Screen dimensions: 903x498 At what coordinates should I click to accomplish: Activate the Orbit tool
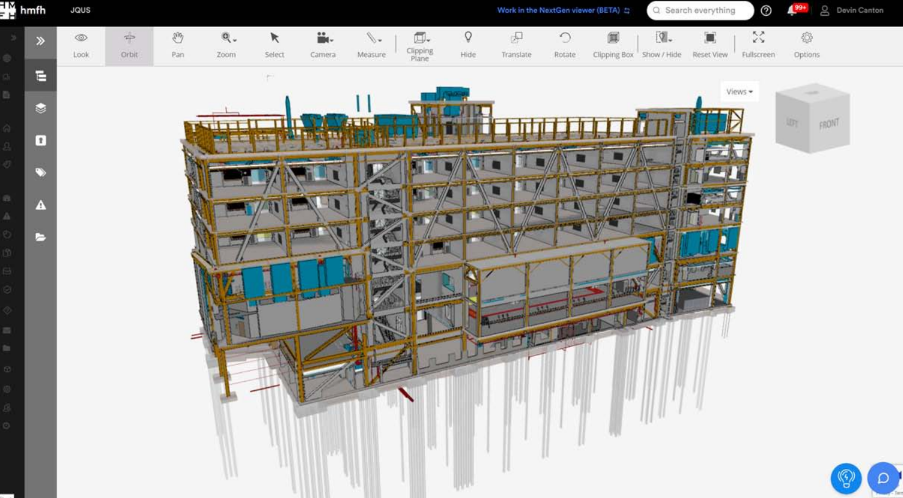129,45
